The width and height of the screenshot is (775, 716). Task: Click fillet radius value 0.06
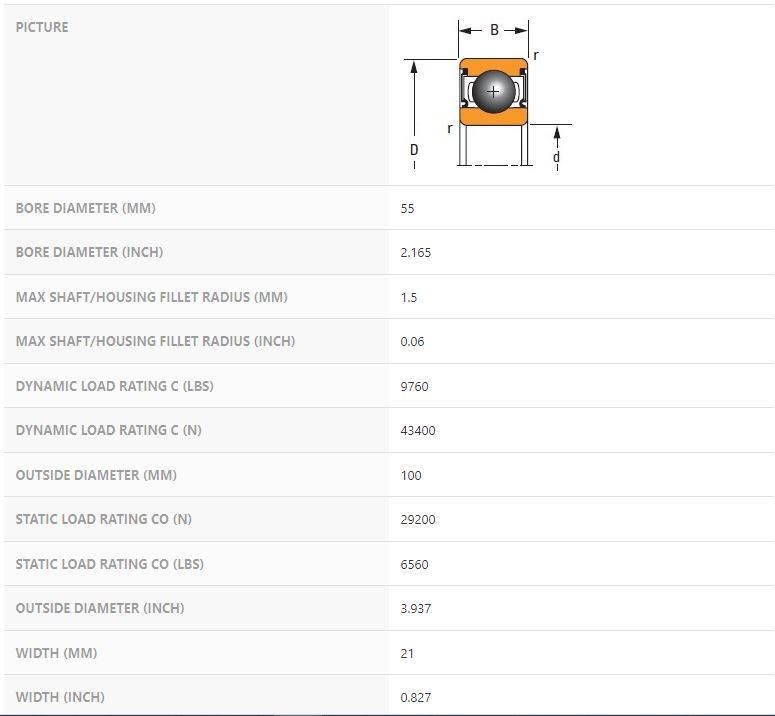coord(412,342)
